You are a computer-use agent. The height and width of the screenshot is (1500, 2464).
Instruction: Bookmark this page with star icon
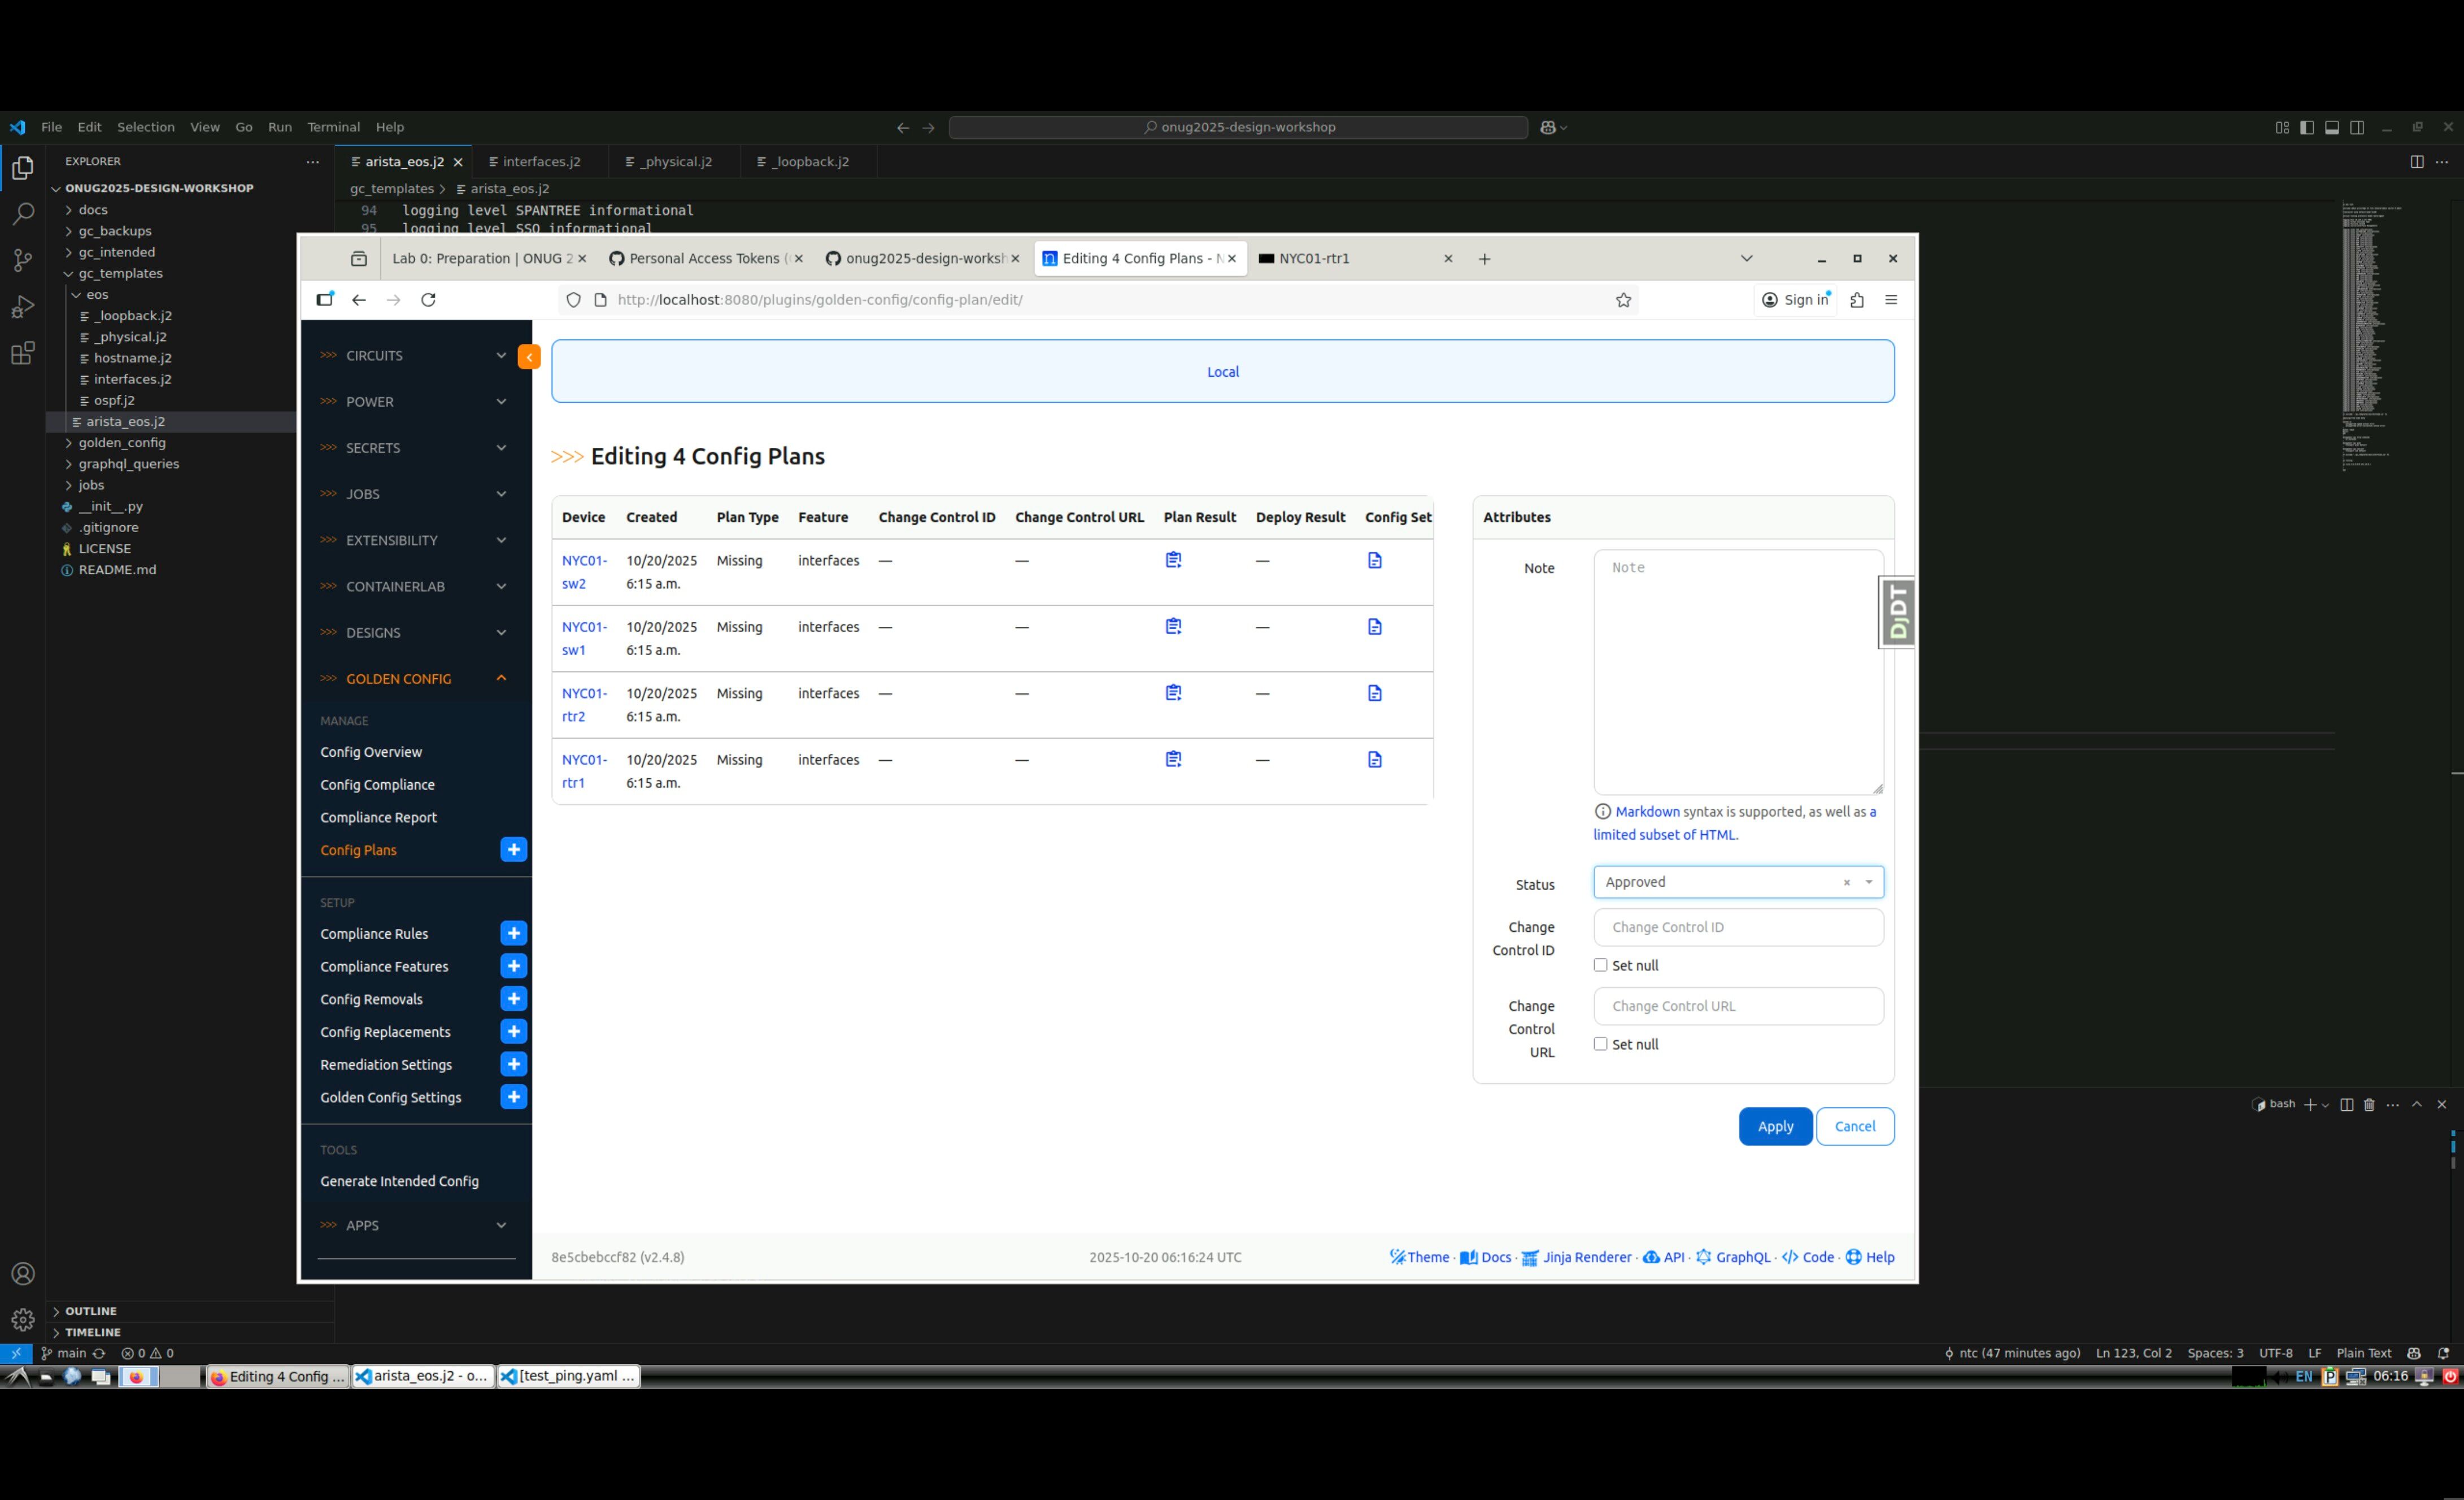click(x=1623, y=300)
